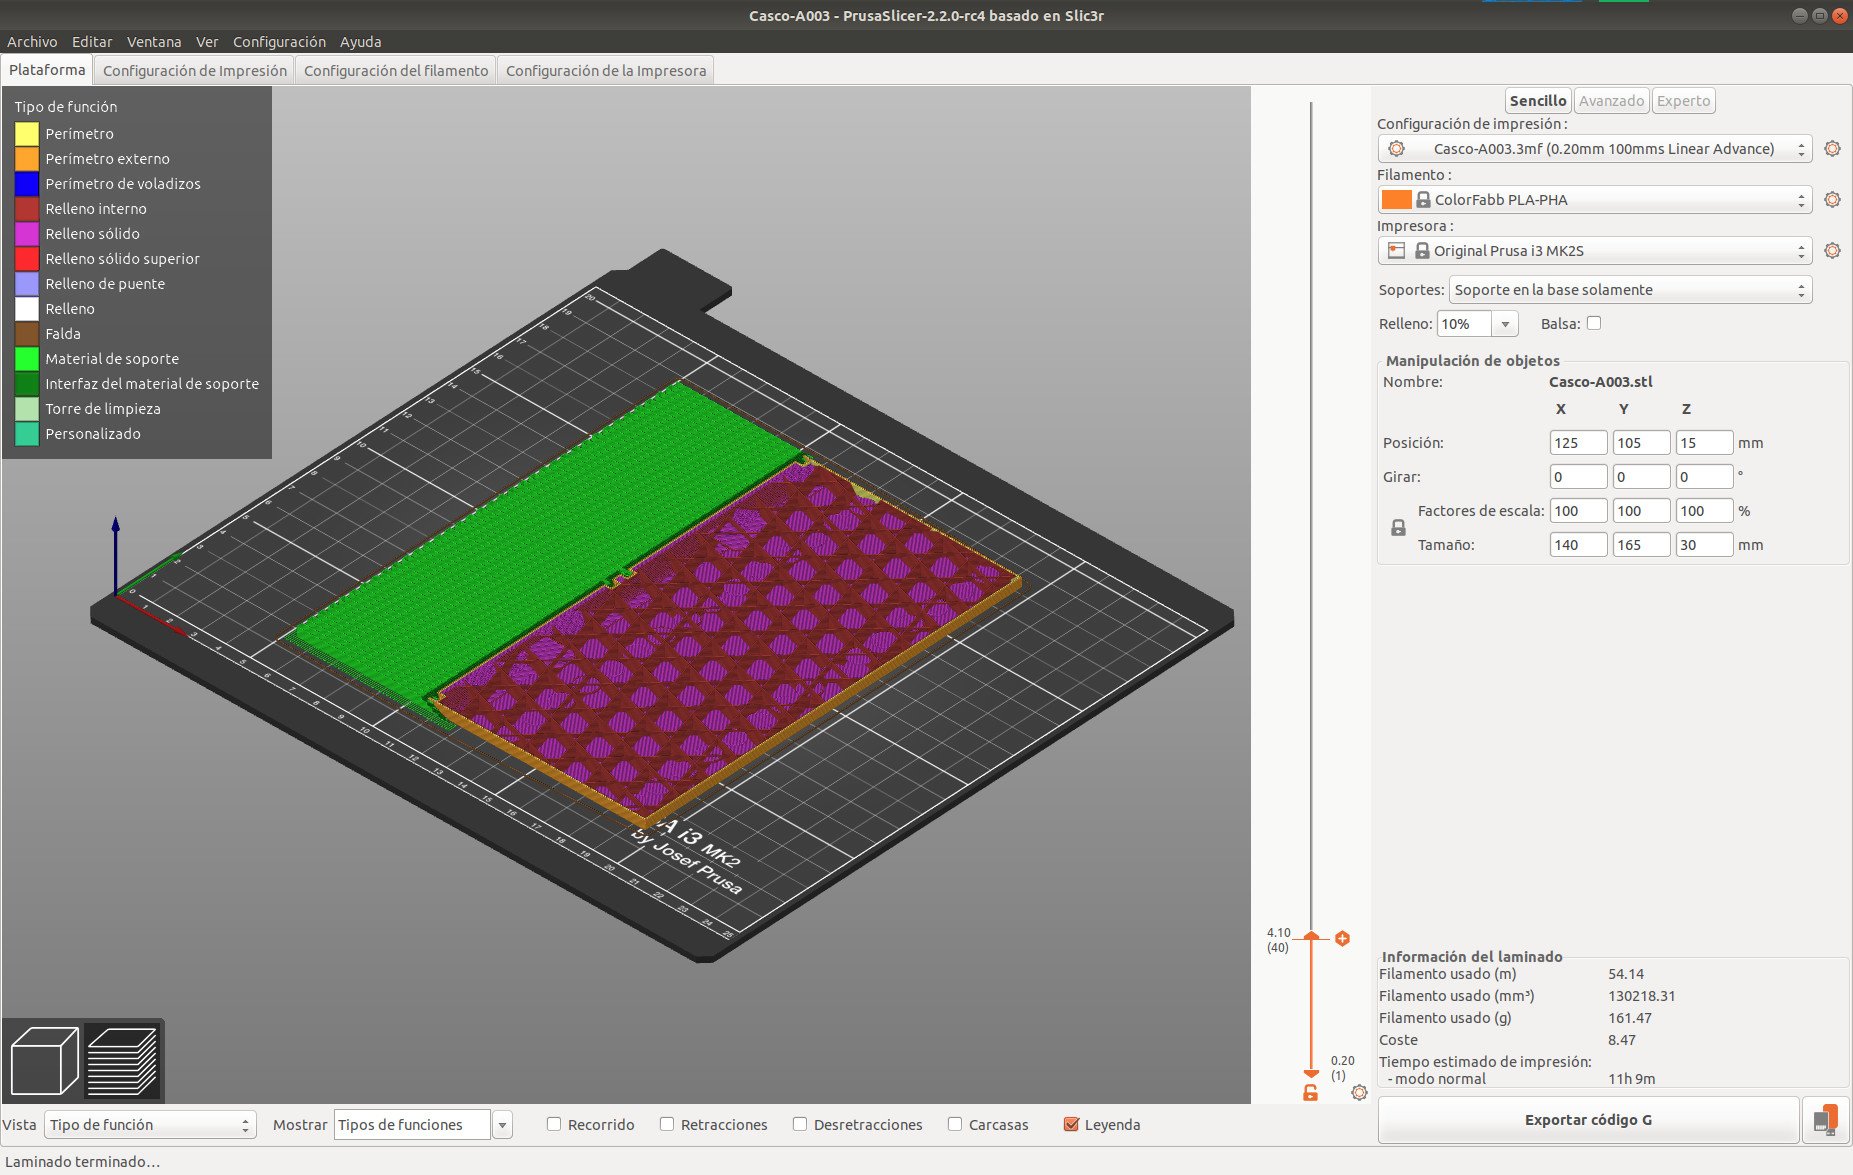Click the Material de soporte green legend swatch
The image size is (1853, 1175).
(27, 358)
